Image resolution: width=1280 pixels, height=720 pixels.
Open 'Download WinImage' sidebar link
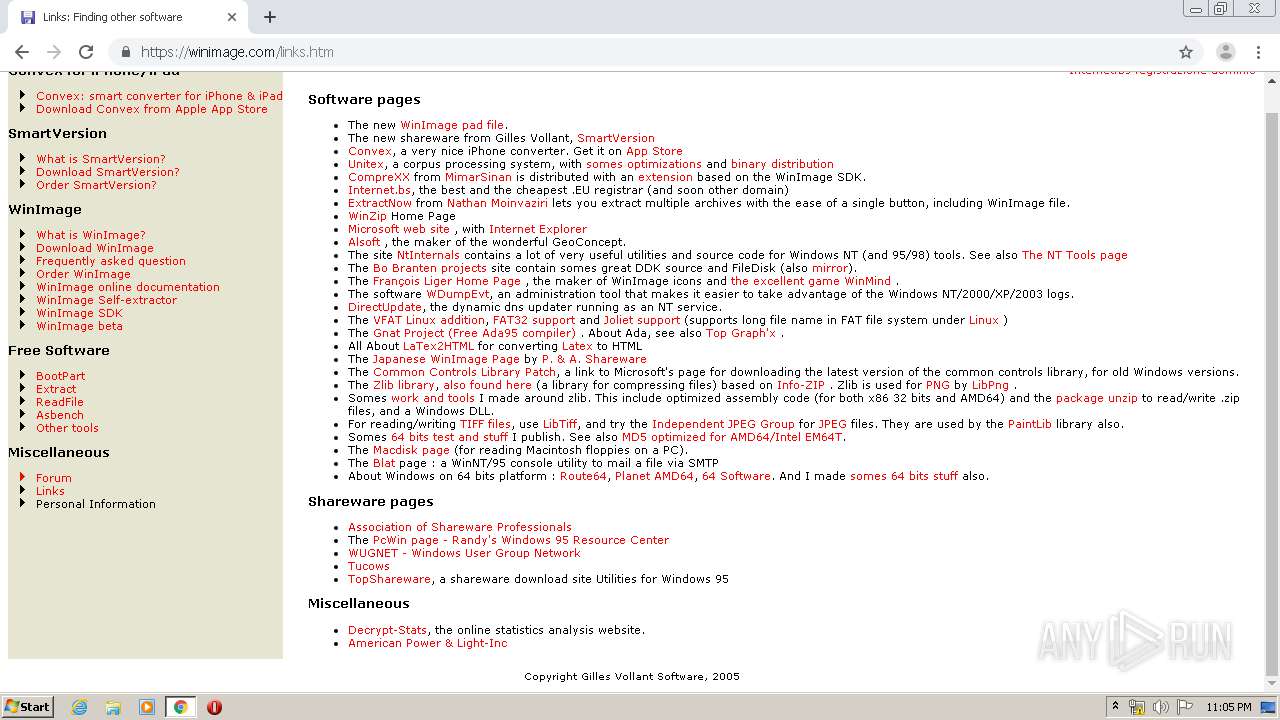(95, 248)
